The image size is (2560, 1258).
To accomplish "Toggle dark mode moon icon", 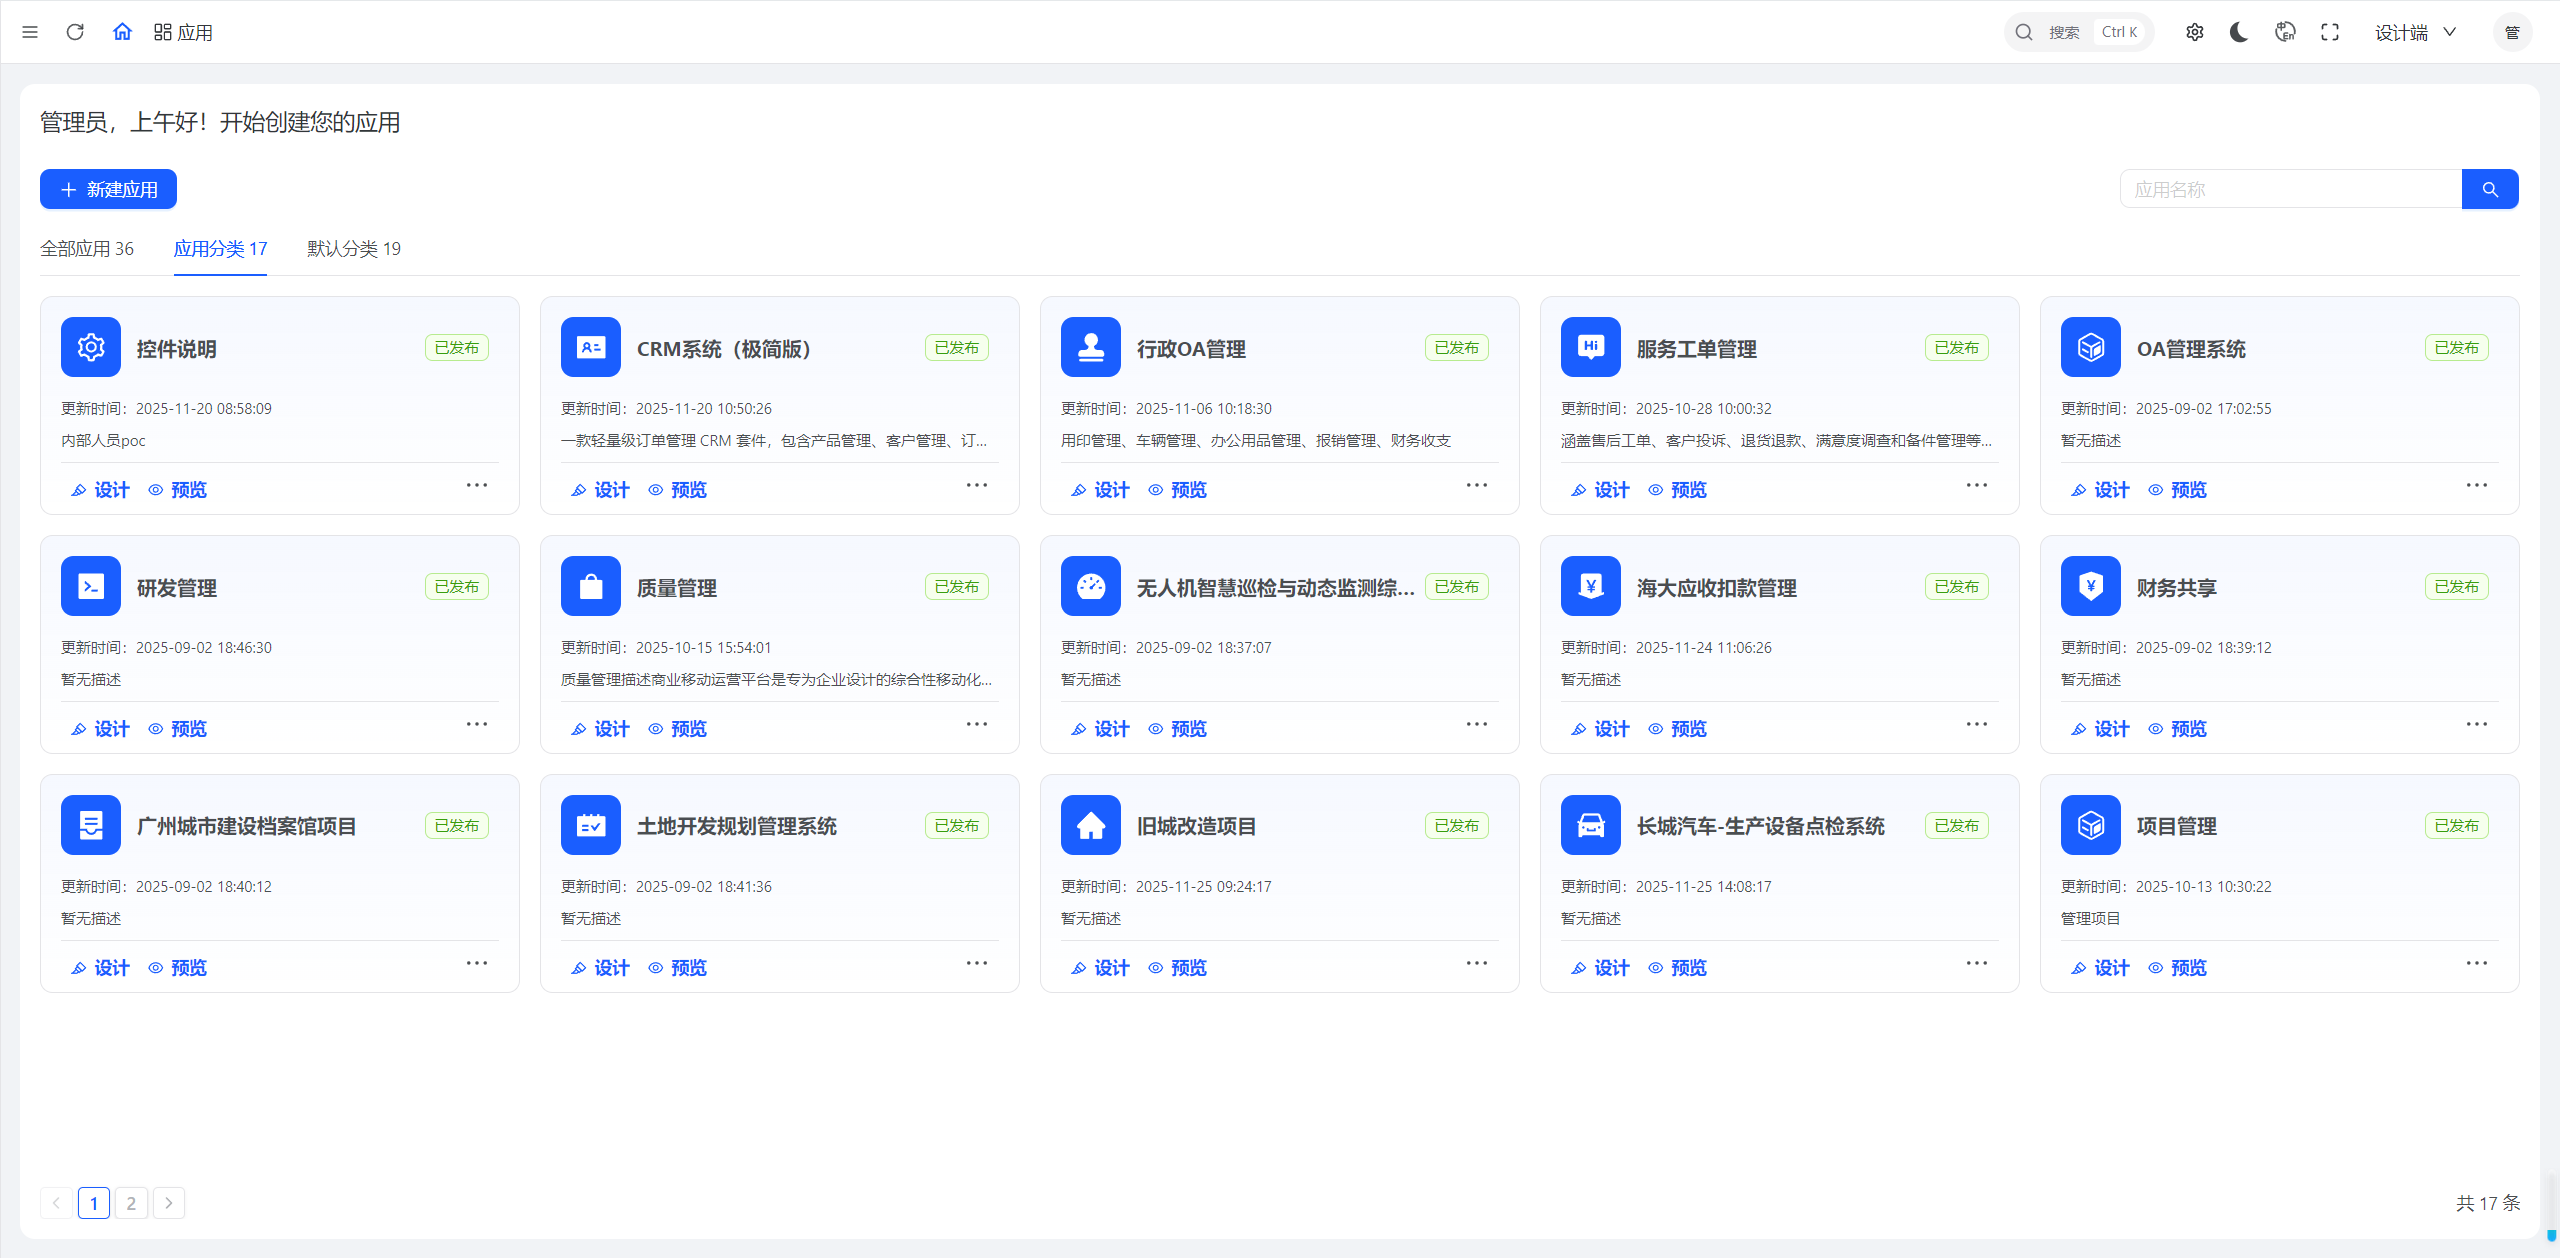I will (x=2239, y=32).
